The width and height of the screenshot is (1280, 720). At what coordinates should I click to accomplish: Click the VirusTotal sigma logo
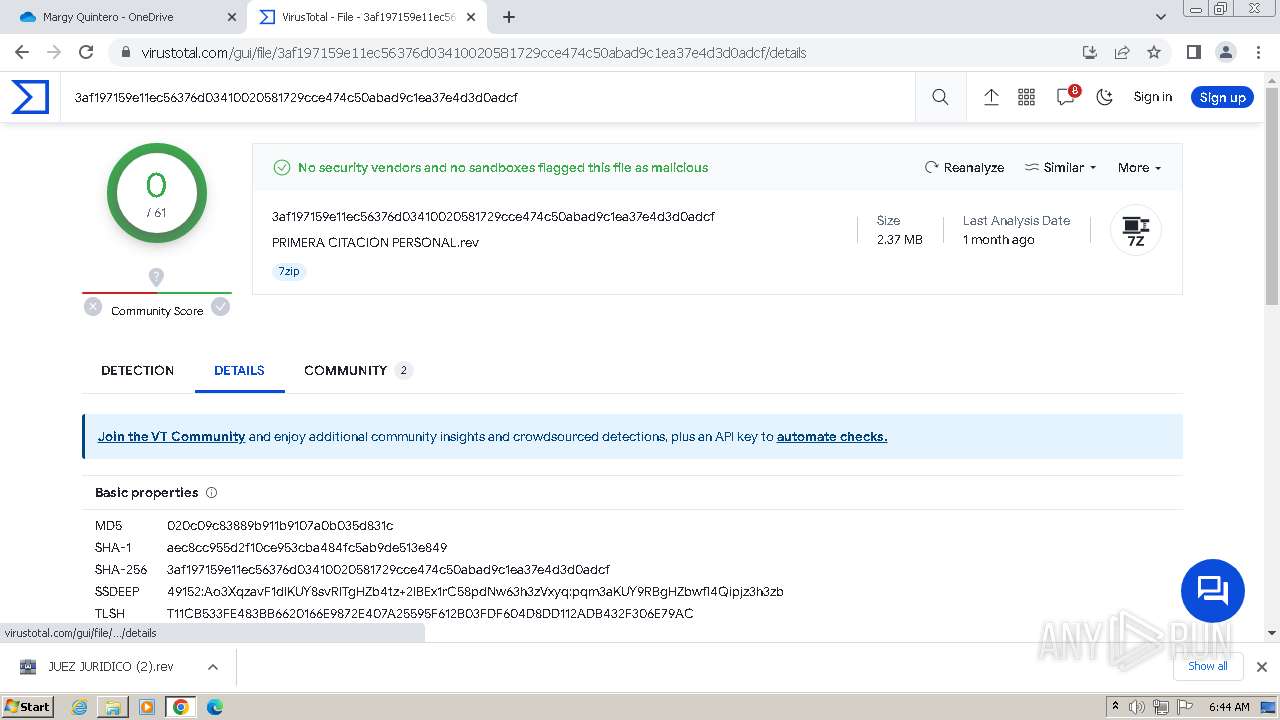click(30, 97)
